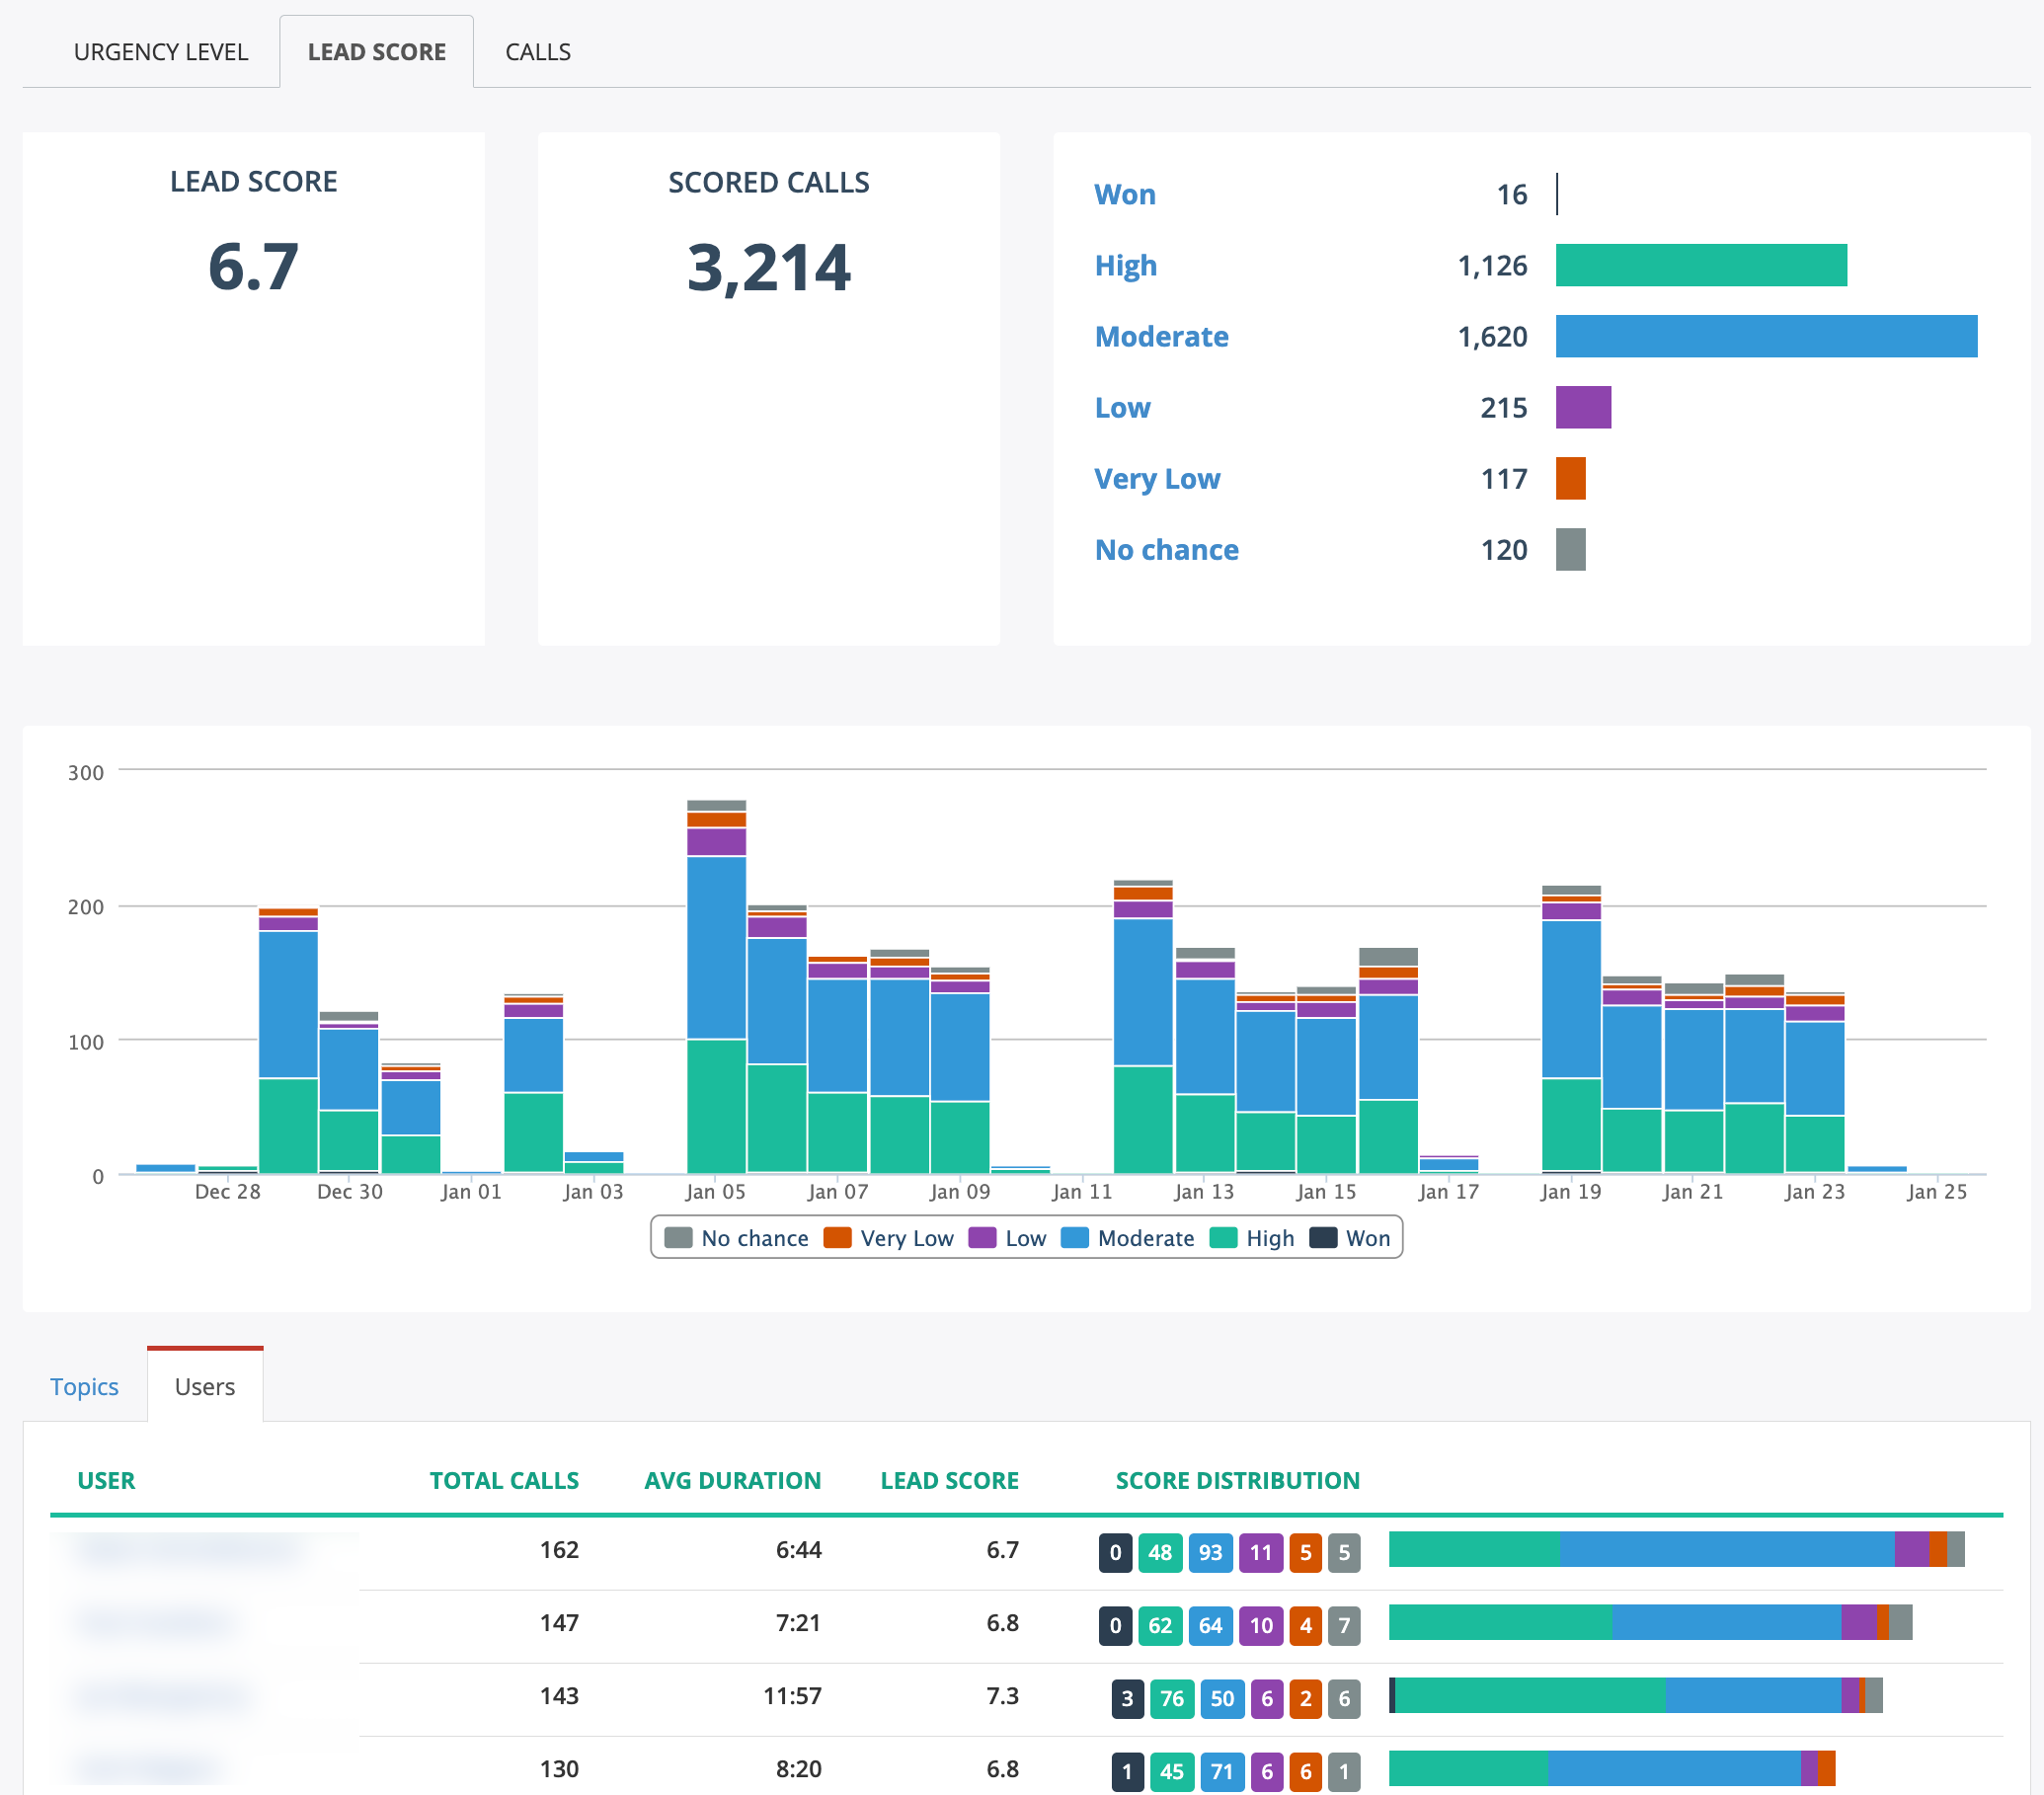Viewport: 2044px width, 1795px height.
Task: Click the Very Low category link
Action: click(x=1156, y=478)
